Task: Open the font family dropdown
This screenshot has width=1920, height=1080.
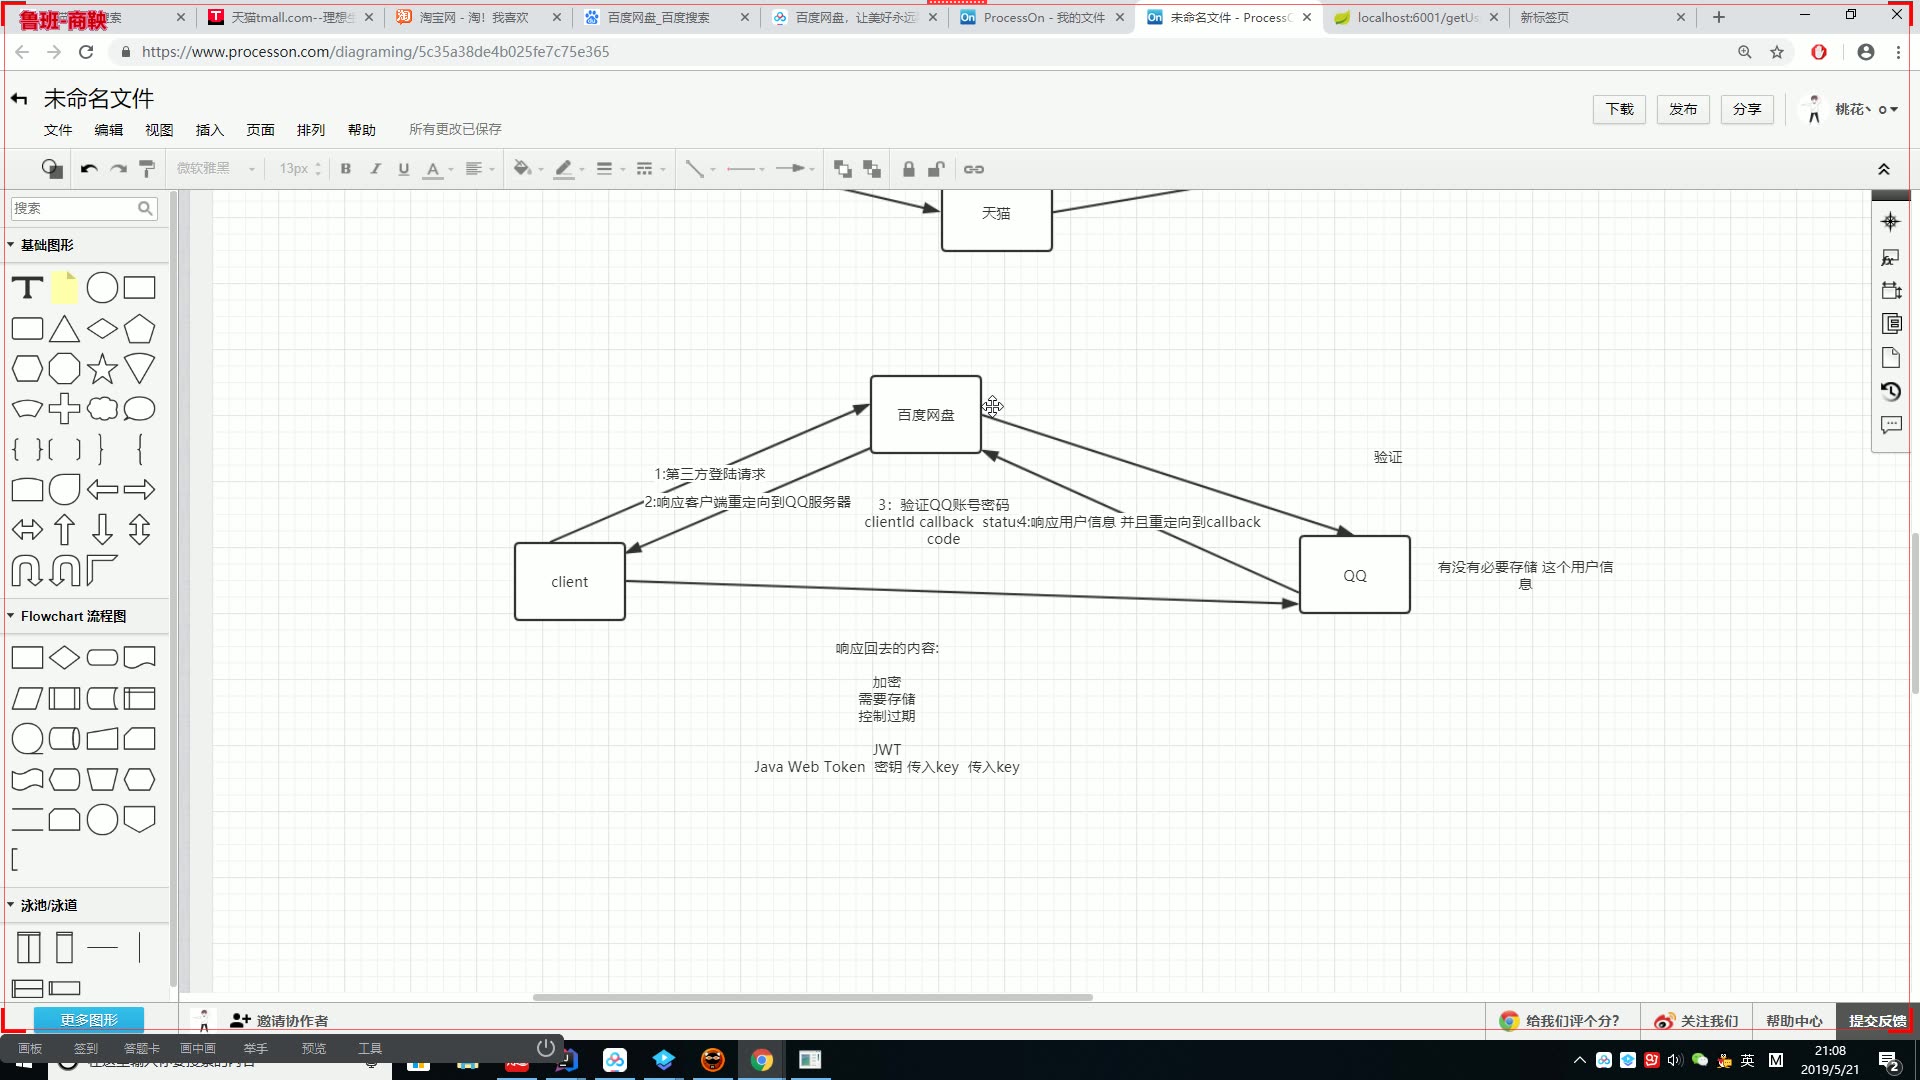Action: (x=217, y=169)
